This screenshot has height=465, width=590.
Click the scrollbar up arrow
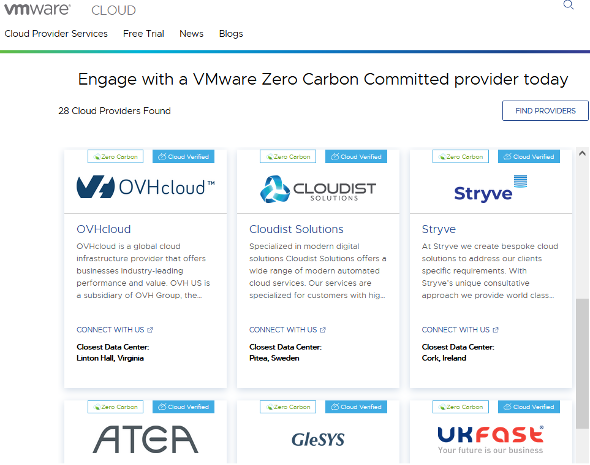click(582, 153)
